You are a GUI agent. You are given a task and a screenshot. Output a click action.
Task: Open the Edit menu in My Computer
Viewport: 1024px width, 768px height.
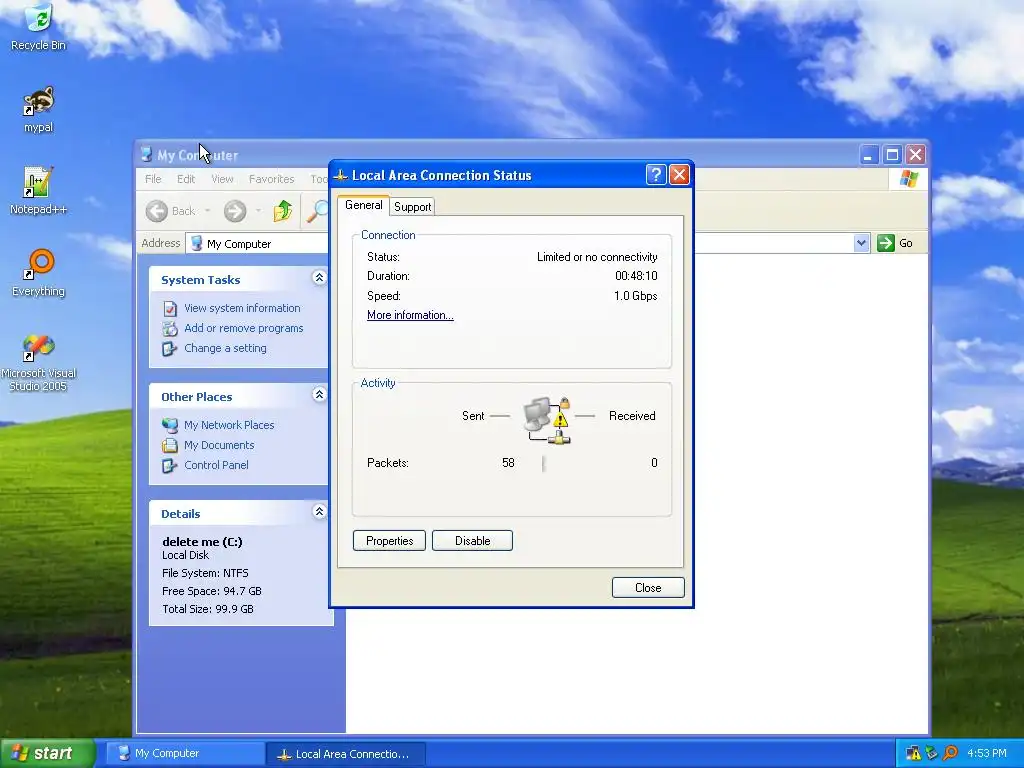point(186,179)
